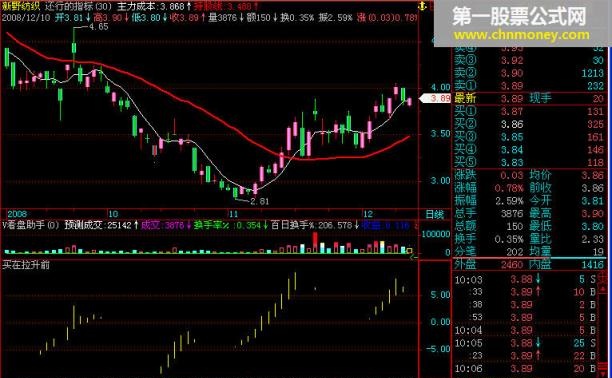Select the 10:05 trade tick row with 25 S
The height and width of the screenshot is (378, 612).
coord(526,343)
